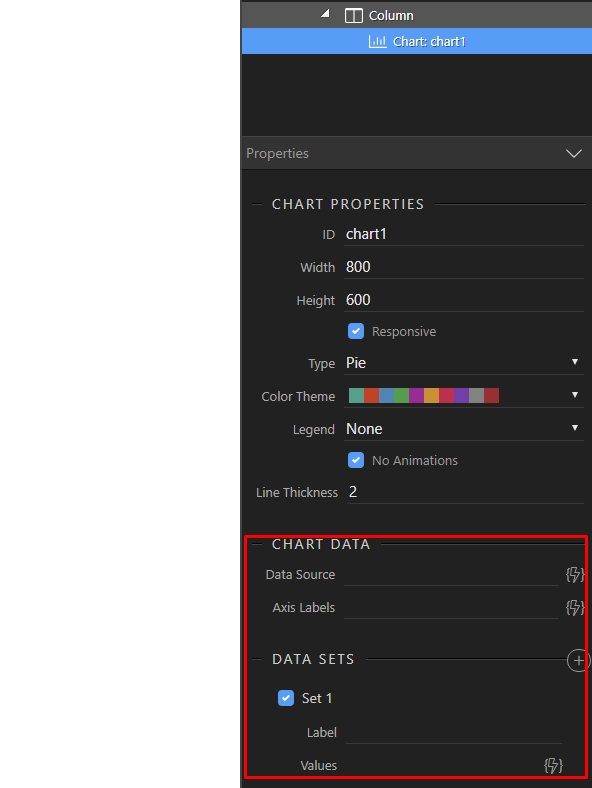Open data binding picker for Data Source
This screenshot has height=788, width=592.
click(x=575, y=574)
